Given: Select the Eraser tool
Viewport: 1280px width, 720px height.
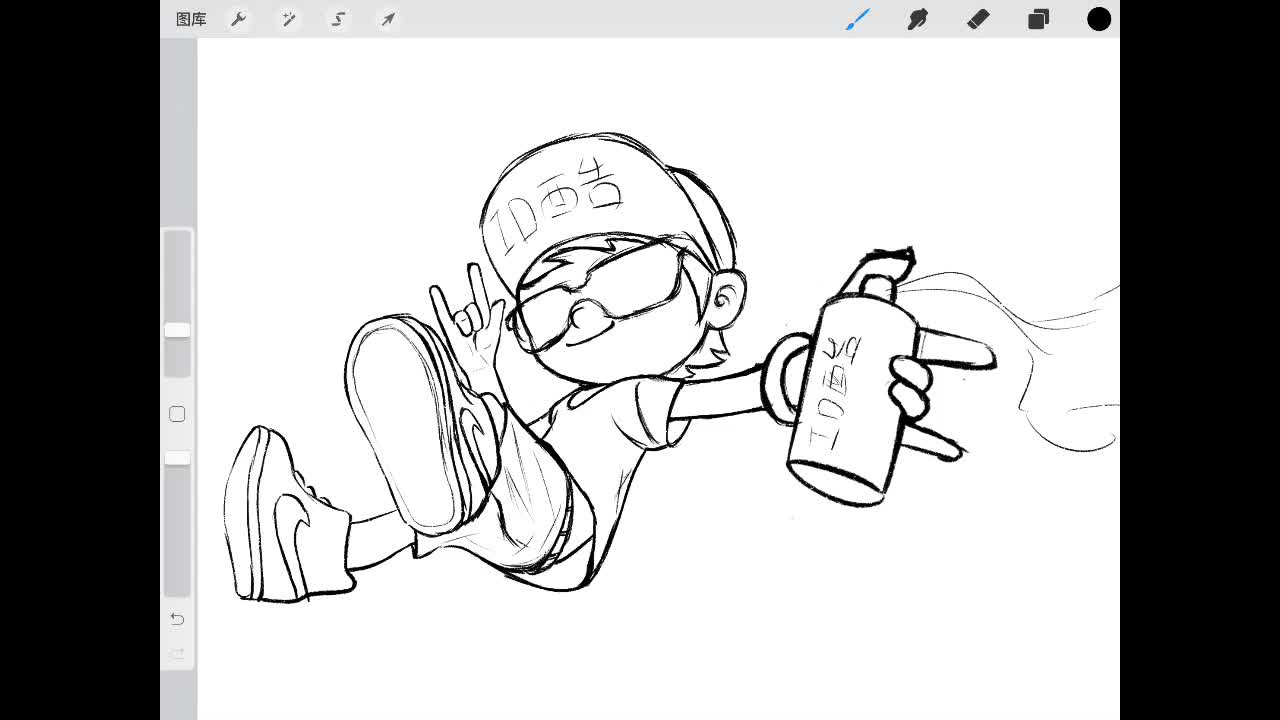Looking at the screenshot, I should (978, 19).
